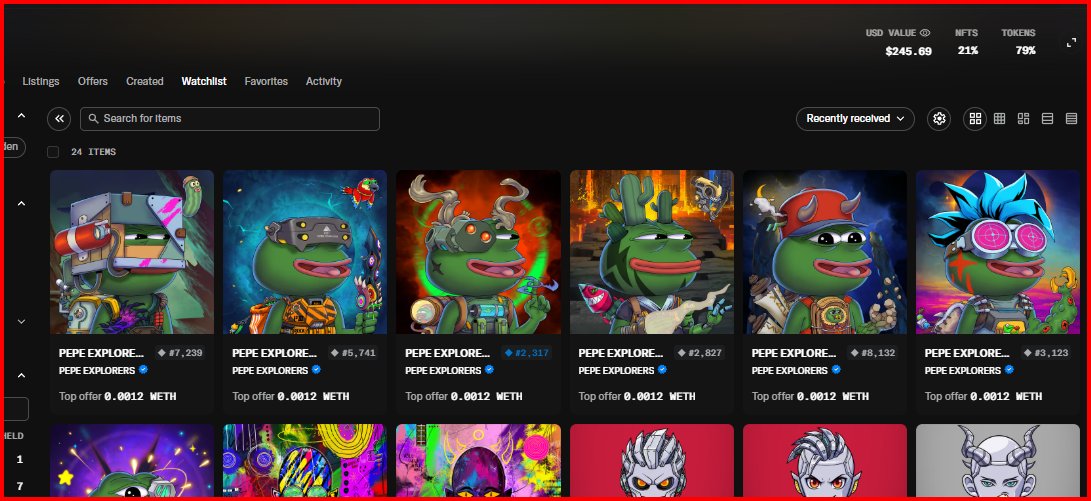Screen dimensions: 1091x501
Task: Focus the Search for items field
Action: point(230,119)
